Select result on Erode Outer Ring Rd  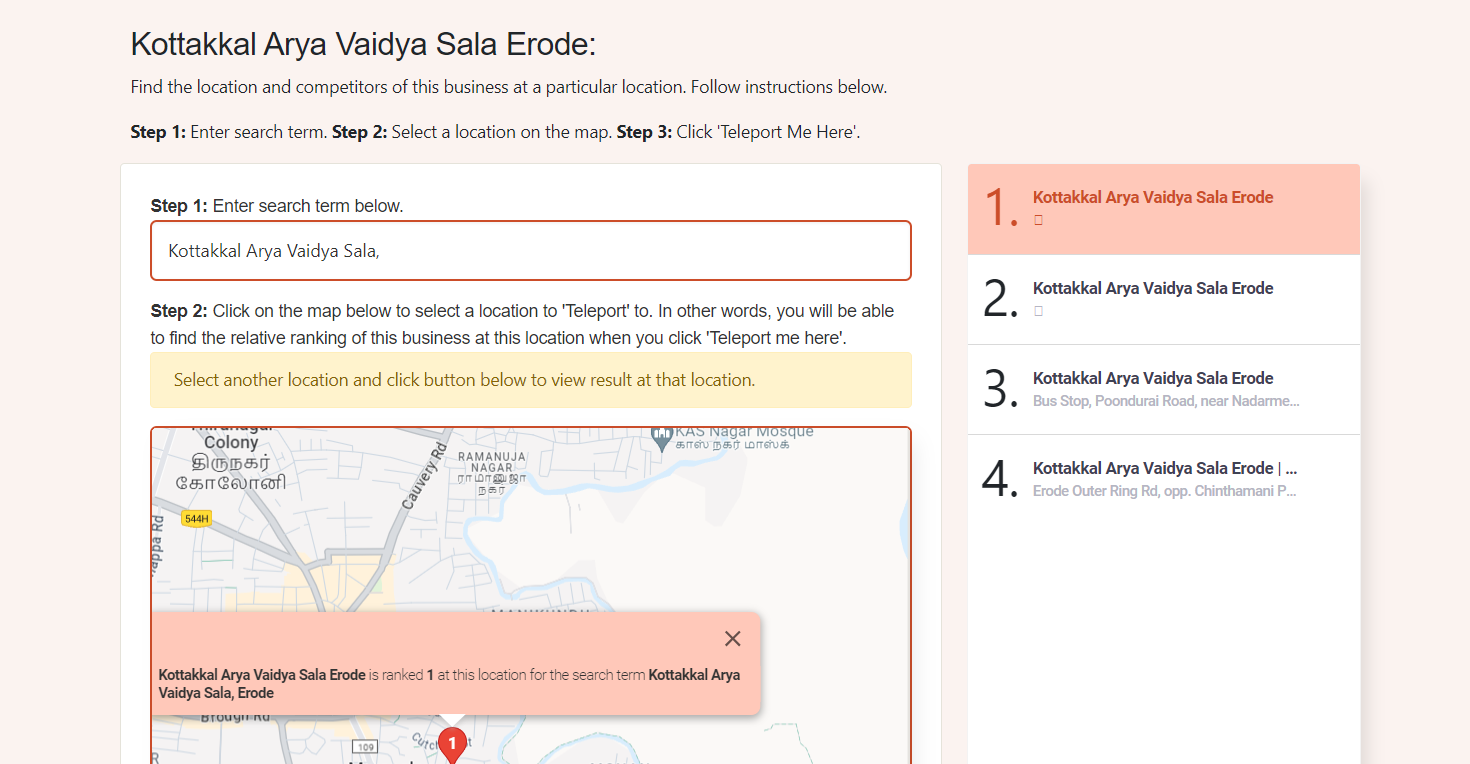click(1164, 479)
